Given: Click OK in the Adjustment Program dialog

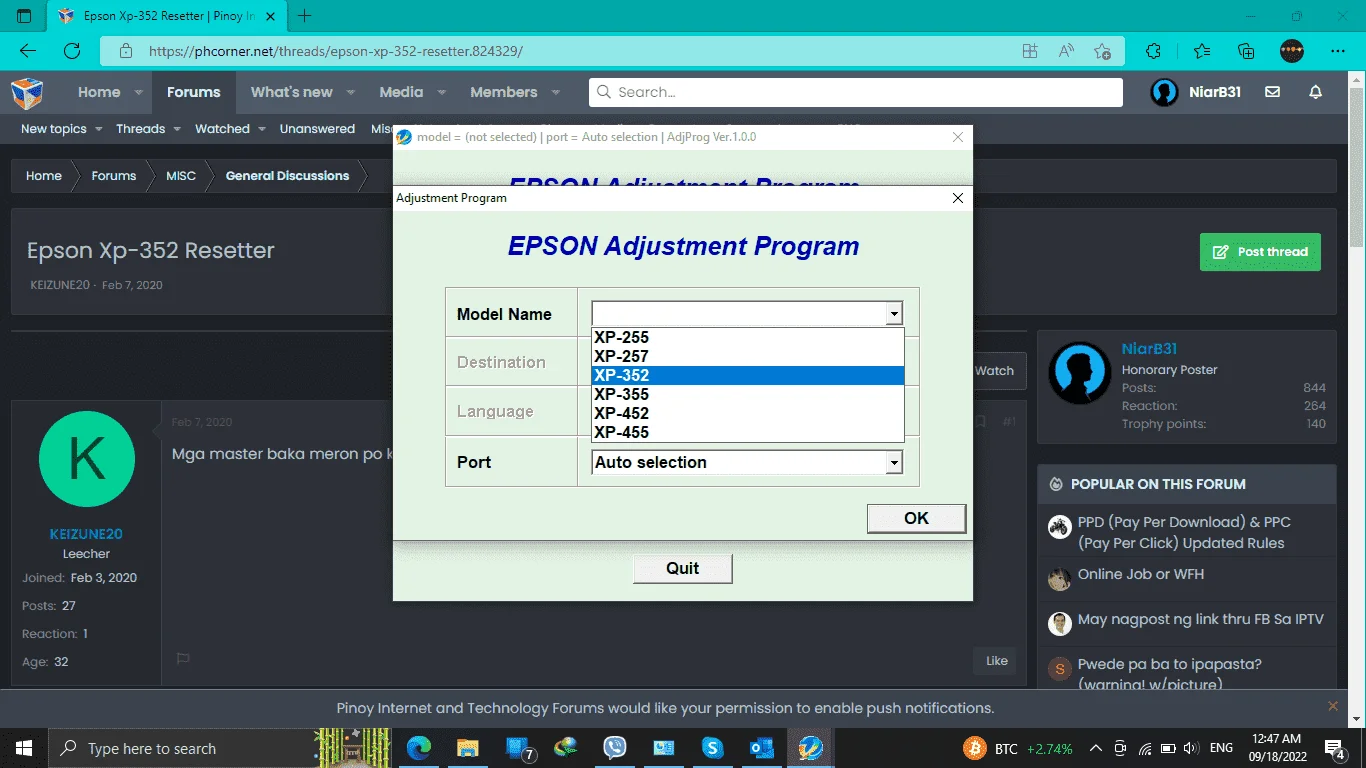Looking at the screenshot, I should [x=916, y=518].
